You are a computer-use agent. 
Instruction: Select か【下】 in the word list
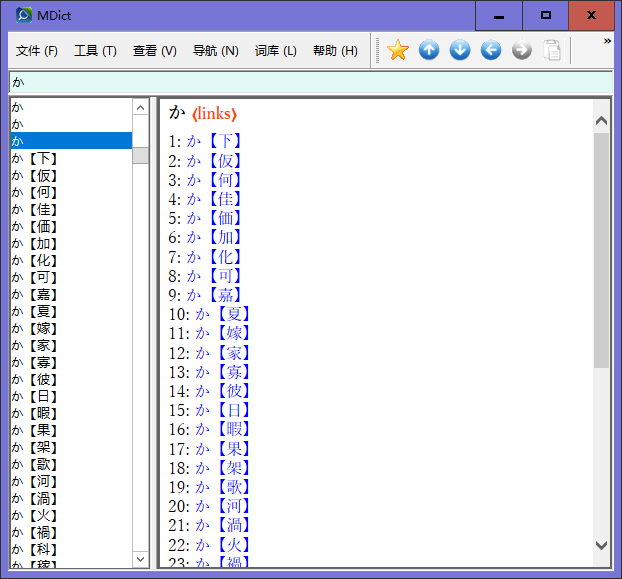[71, 158]
